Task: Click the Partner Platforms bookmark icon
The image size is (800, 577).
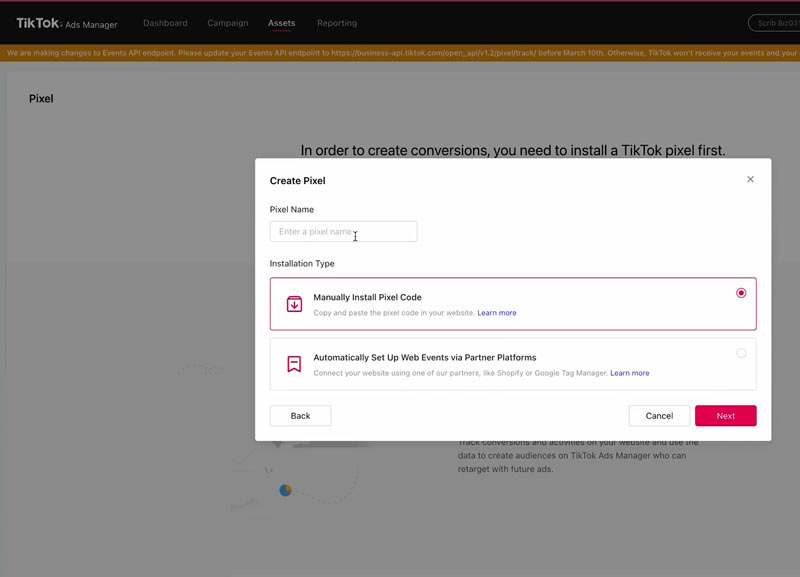Action: click(294, 364)
